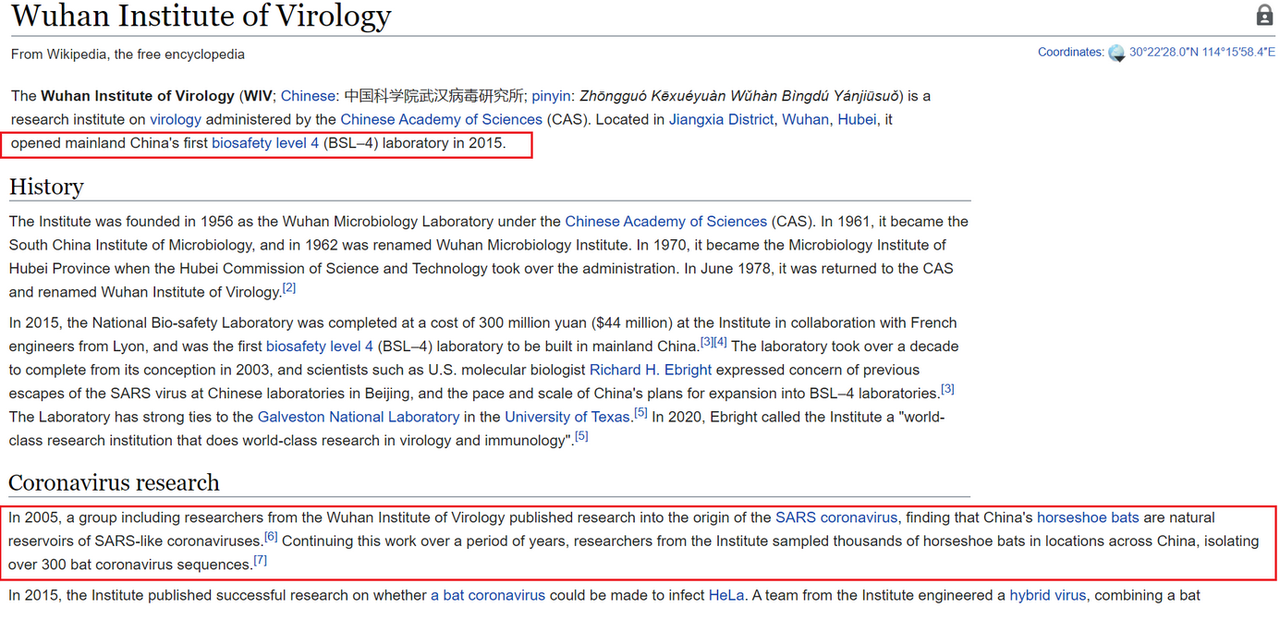Open the Hubei link
The height and width of the screenshot is (619, 1280).
[x=857, y=119]
